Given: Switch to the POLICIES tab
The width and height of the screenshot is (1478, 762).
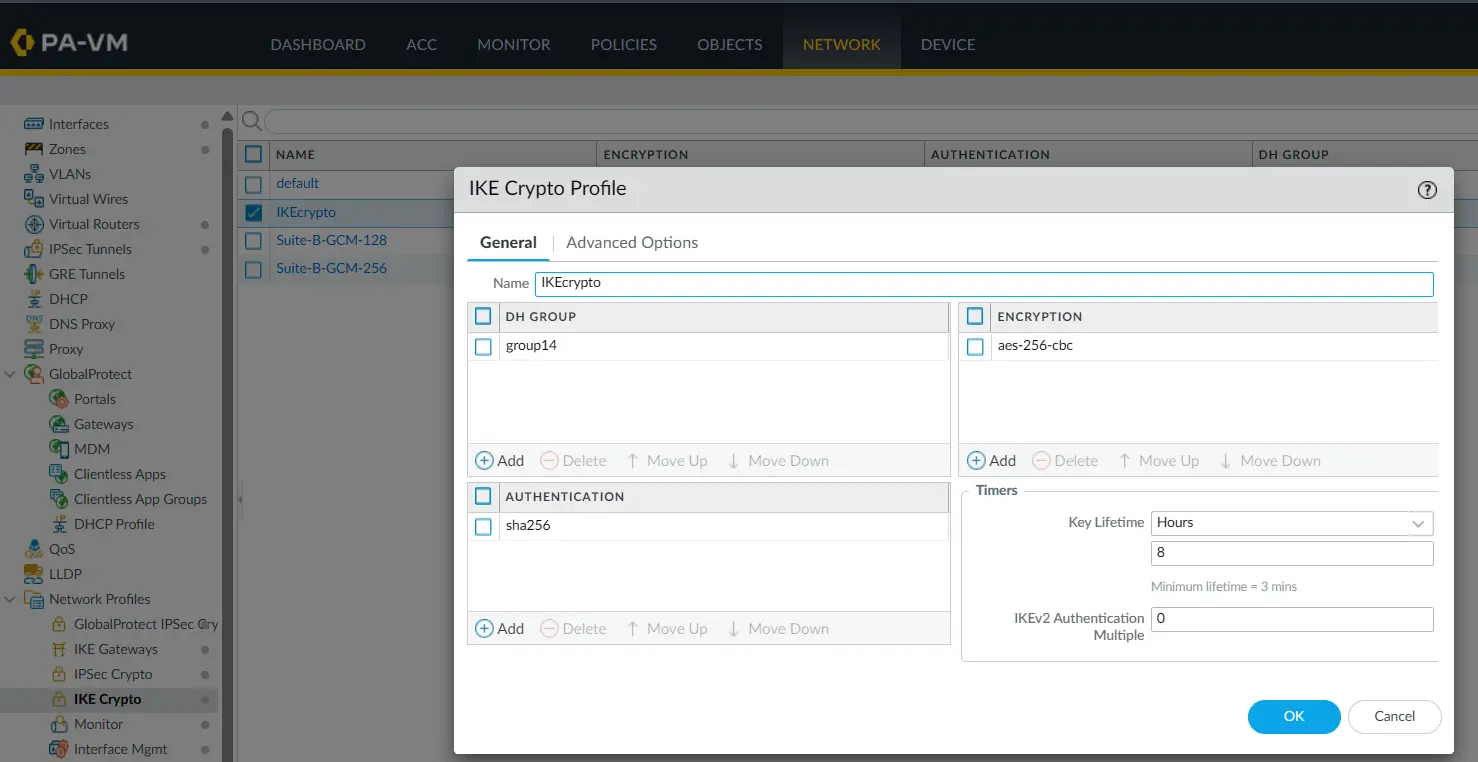Looking at the screenshot, I should click(x=624, y=45).
